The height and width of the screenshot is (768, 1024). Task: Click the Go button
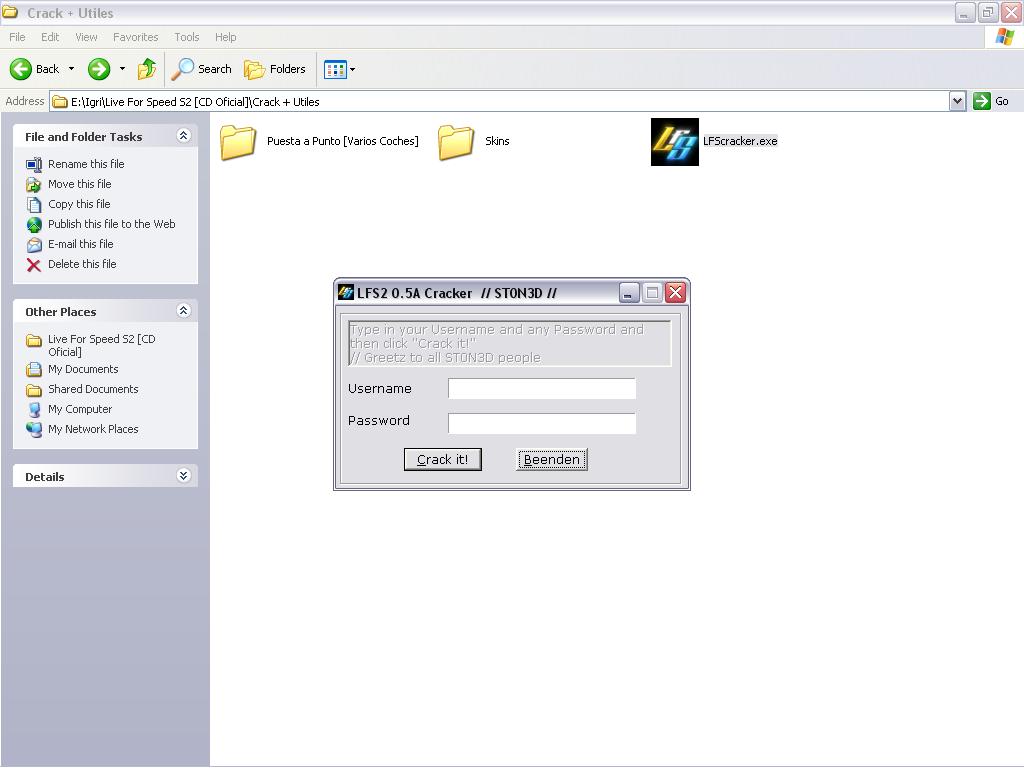(991, 101)
